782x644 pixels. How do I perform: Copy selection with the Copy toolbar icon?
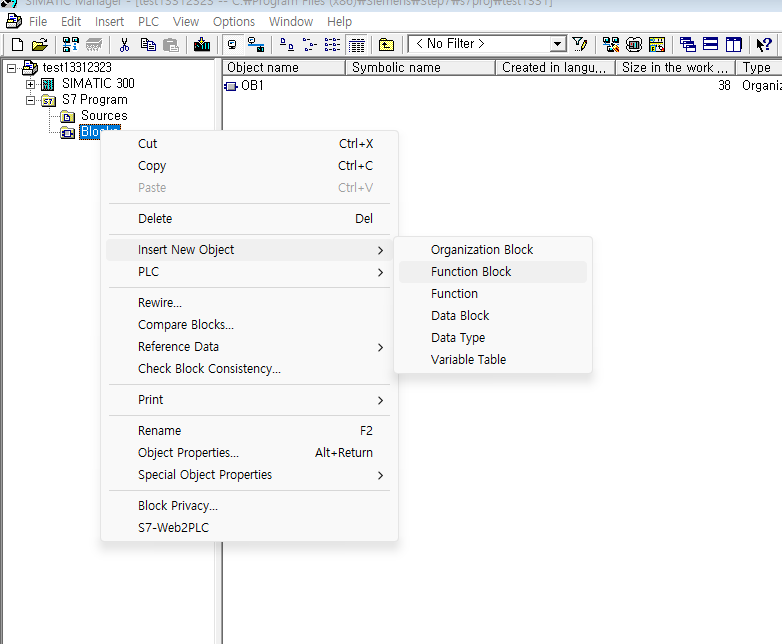pyautogui.click(x=148, y=44)
